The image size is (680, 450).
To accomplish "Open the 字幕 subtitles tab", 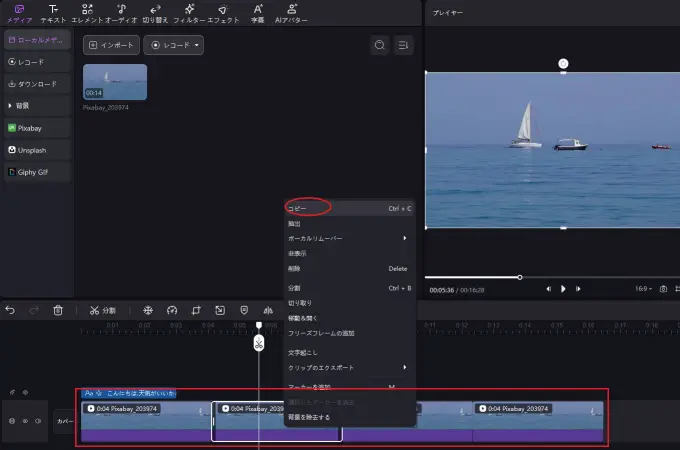I will (x=258, y=13).
